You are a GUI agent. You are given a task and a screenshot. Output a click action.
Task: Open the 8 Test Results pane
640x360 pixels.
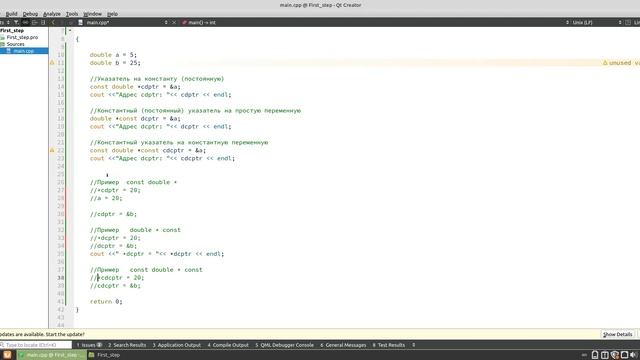389,345
